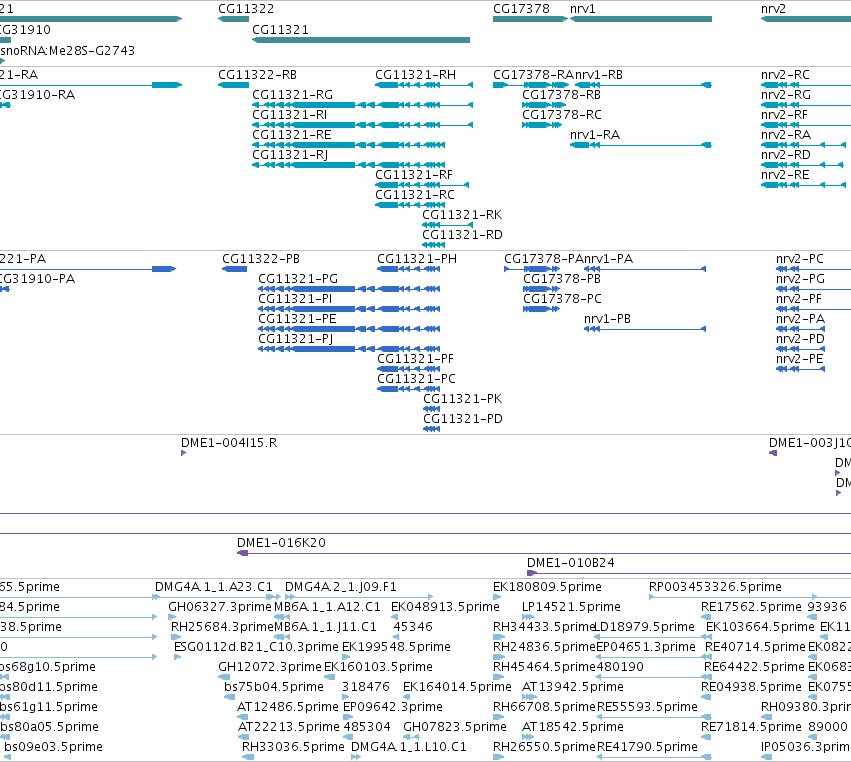Select transcript nrv2-RC

[785, 75]
